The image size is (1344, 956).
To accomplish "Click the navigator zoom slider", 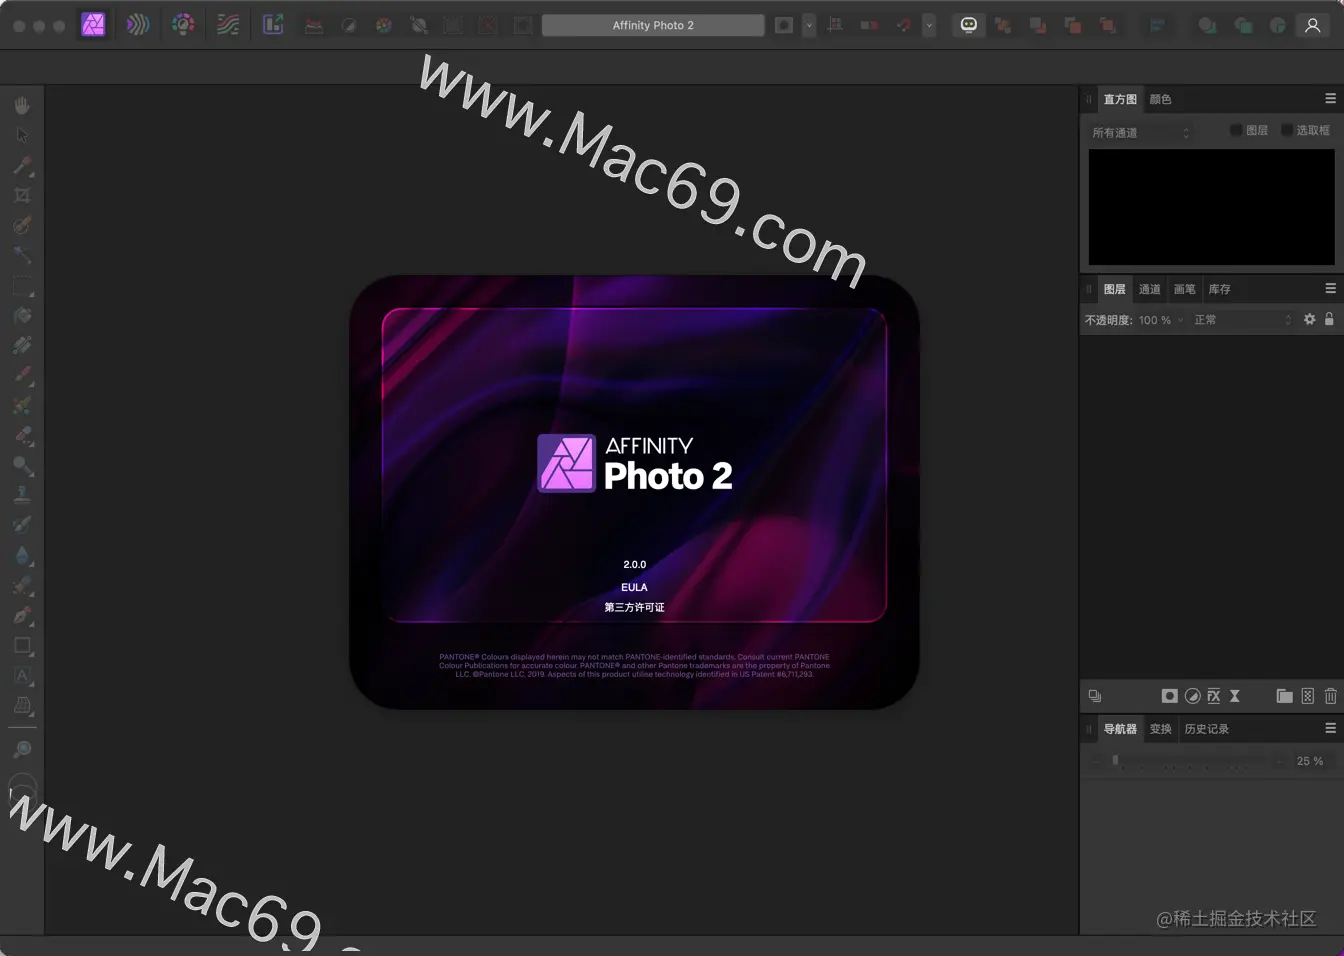I will point(1187,761).
